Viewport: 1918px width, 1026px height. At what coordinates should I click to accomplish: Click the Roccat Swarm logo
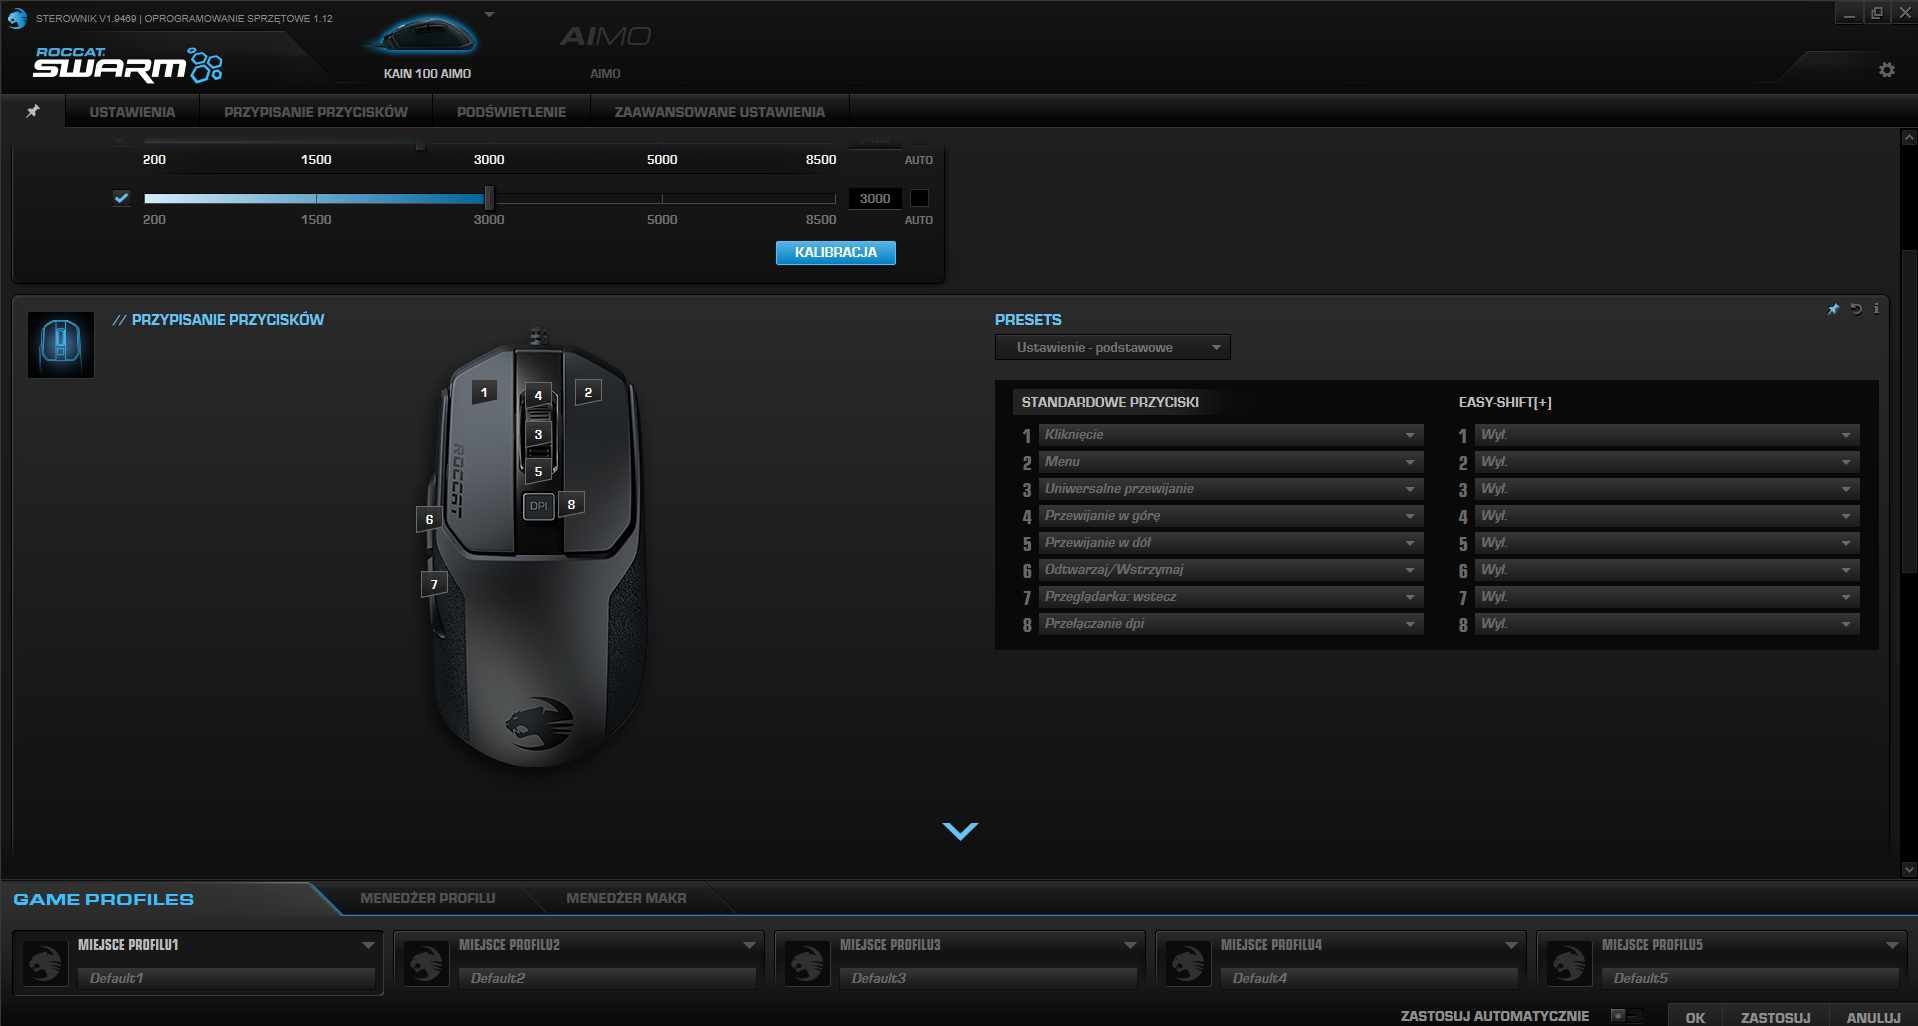128,65
